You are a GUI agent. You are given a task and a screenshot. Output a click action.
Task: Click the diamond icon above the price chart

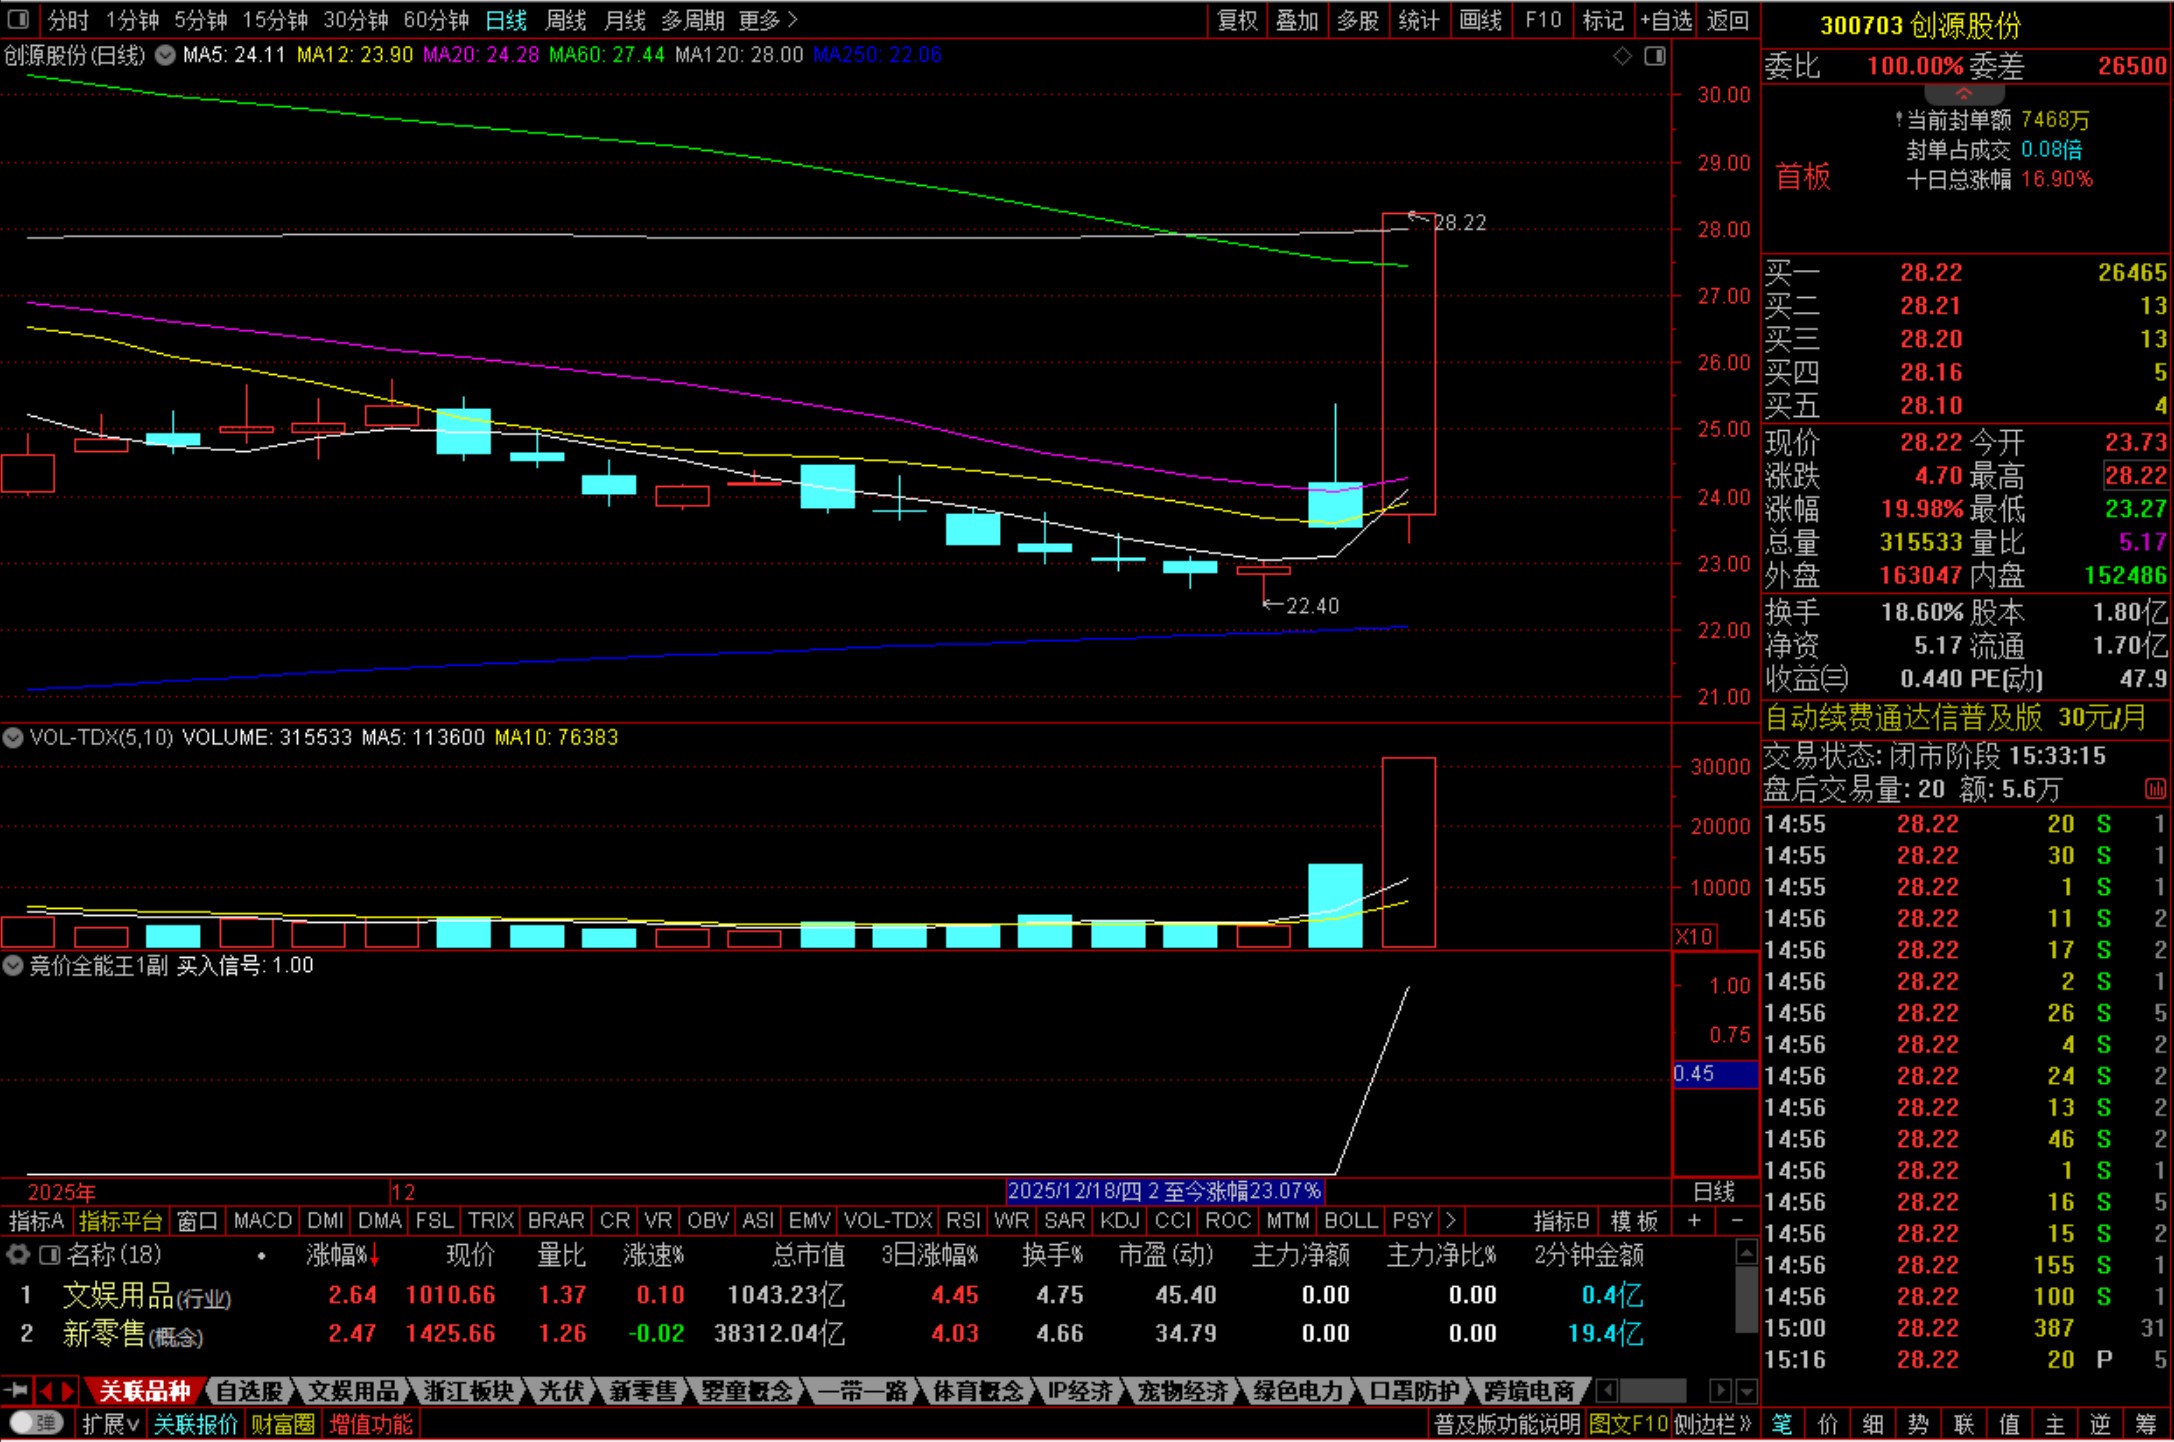click(1622, 56)
